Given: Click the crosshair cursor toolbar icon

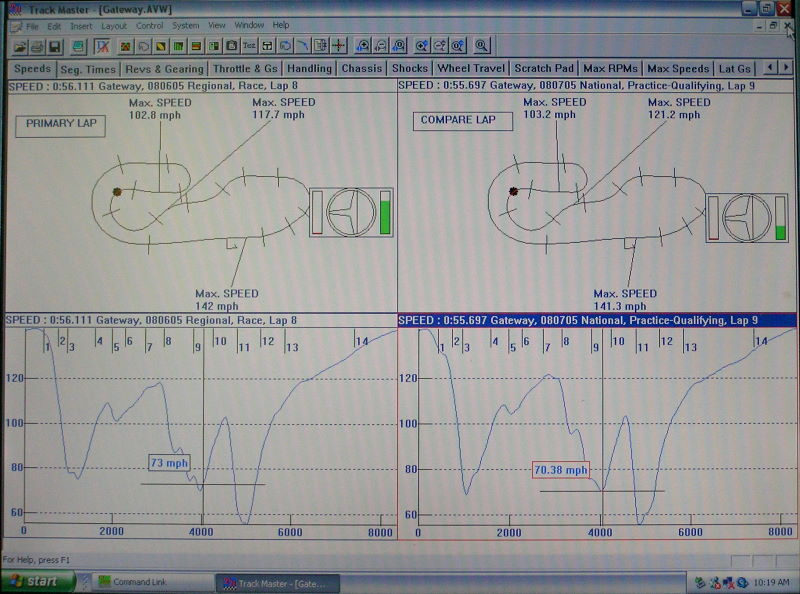Looking at the screenshot, I should pos(339,46).
